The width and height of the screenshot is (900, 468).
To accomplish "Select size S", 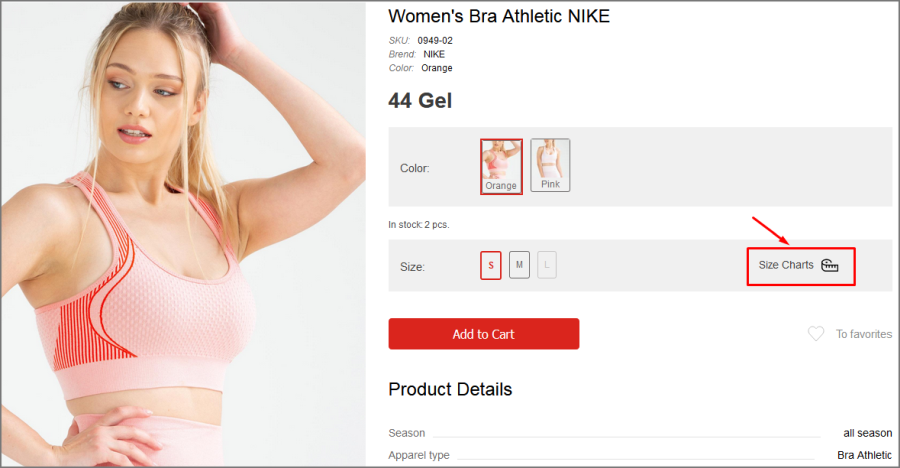I will pyautogui.click(x=491, y=265).
